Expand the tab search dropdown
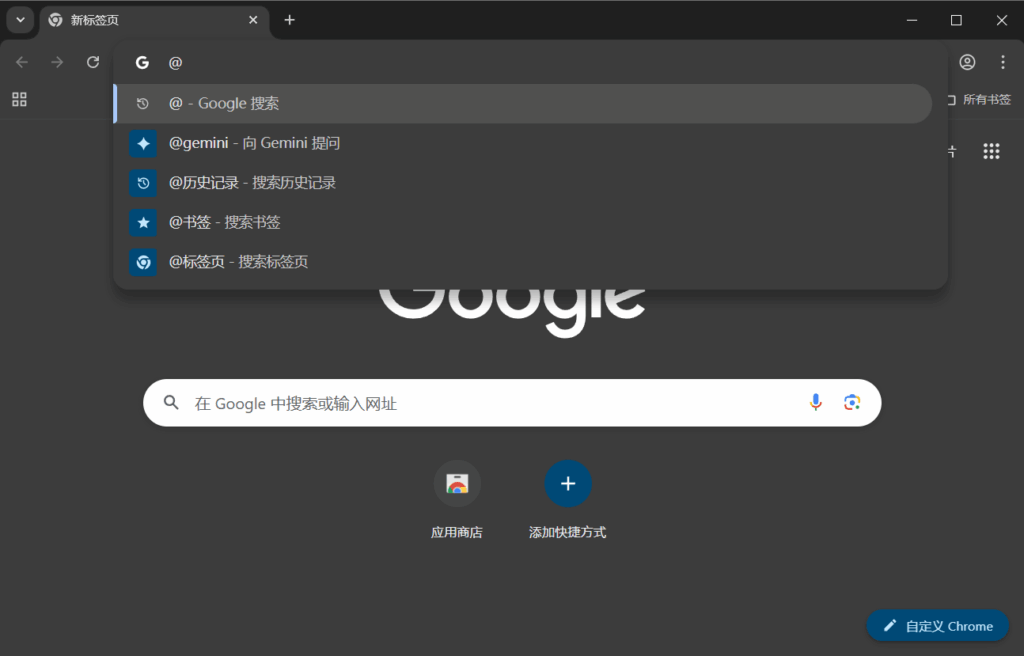Screen dimensions: 1024x656 pyautogui.click(x=20, y=20)
